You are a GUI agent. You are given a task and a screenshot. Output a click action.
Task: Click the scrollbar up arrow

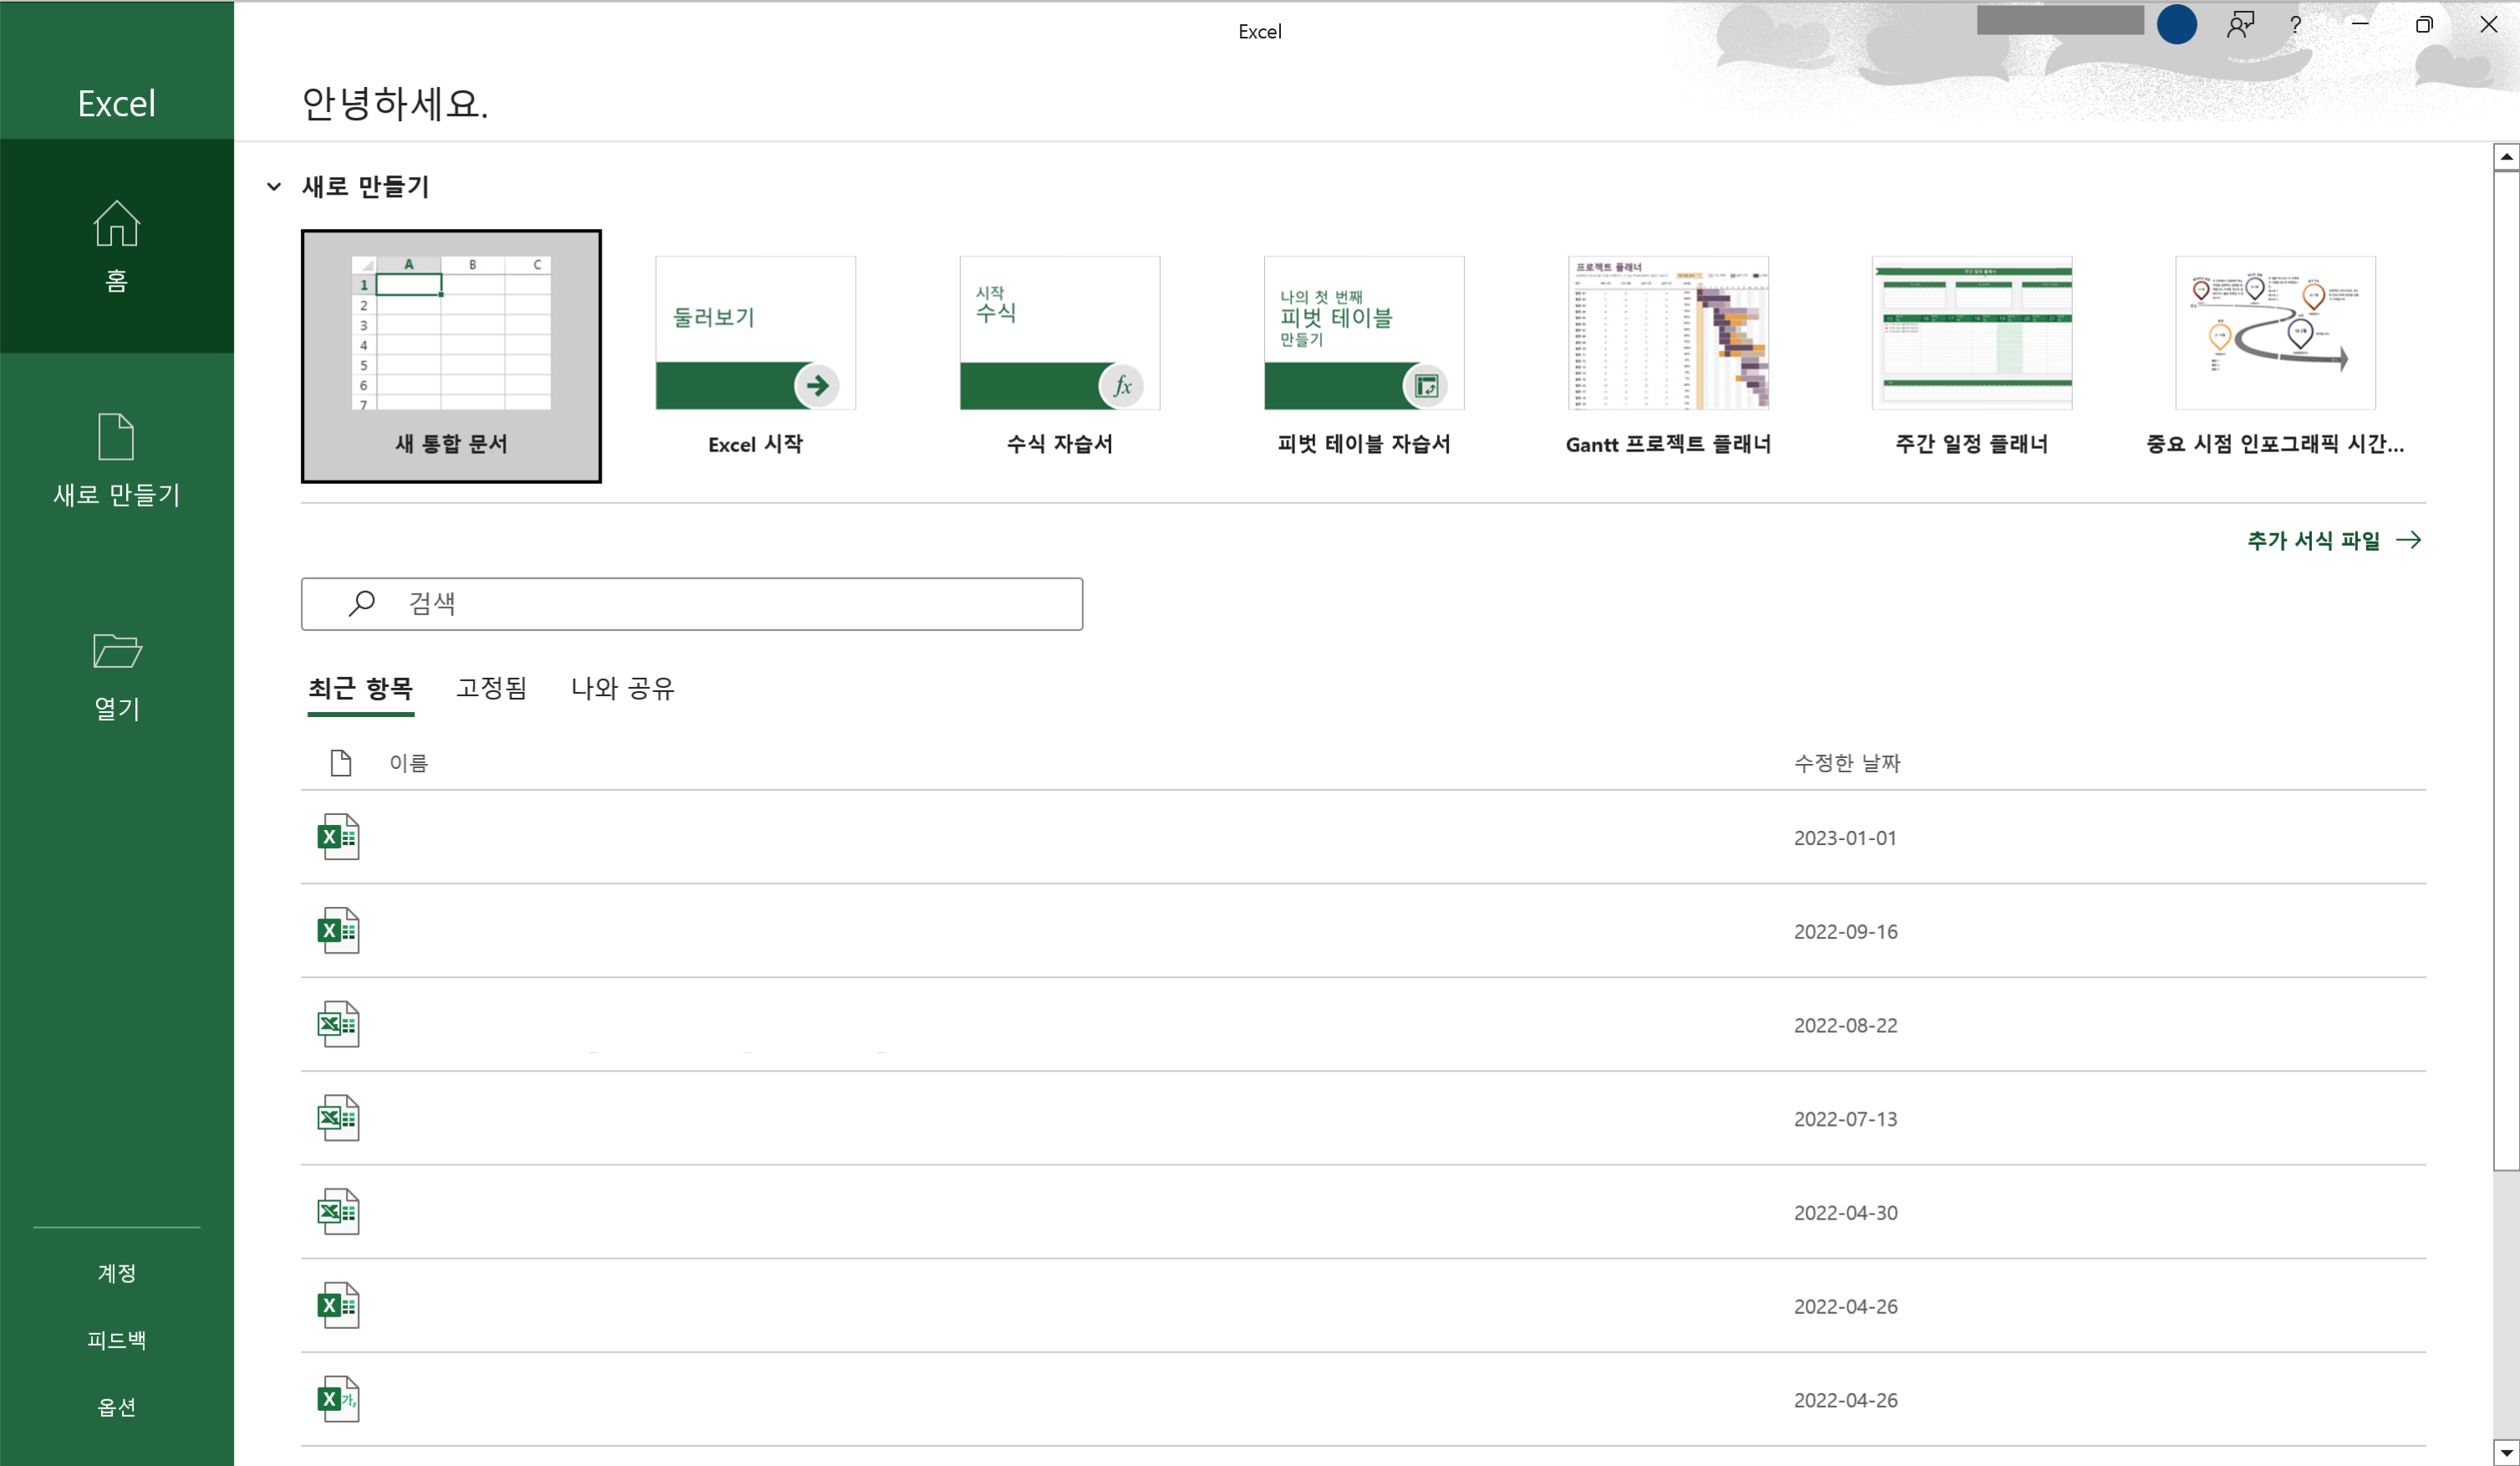point(2506,157)
